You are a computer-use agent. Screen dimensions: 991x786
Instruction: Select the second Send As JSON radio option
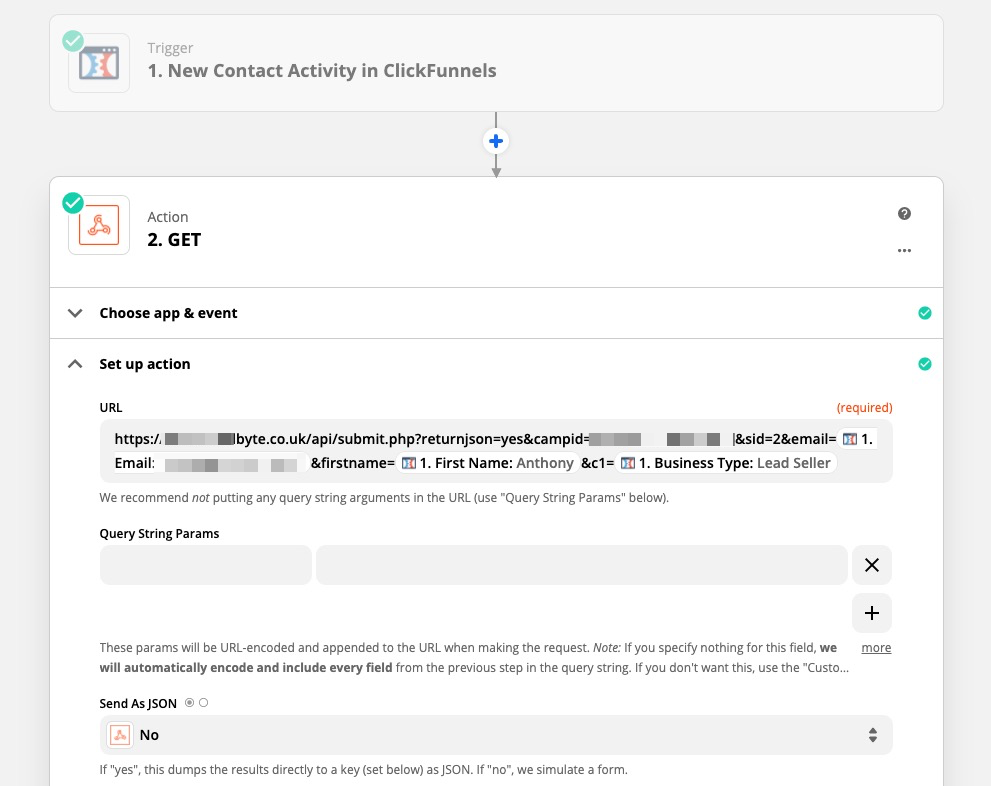coord(204,703)
